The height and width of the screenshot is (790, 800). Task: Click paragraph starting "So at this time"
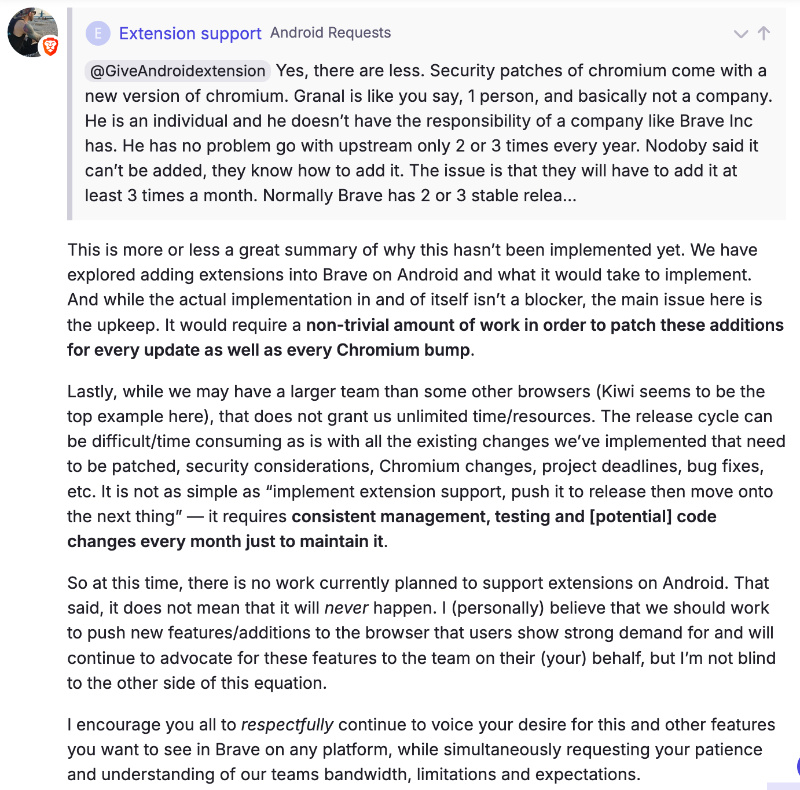point(421,633)
